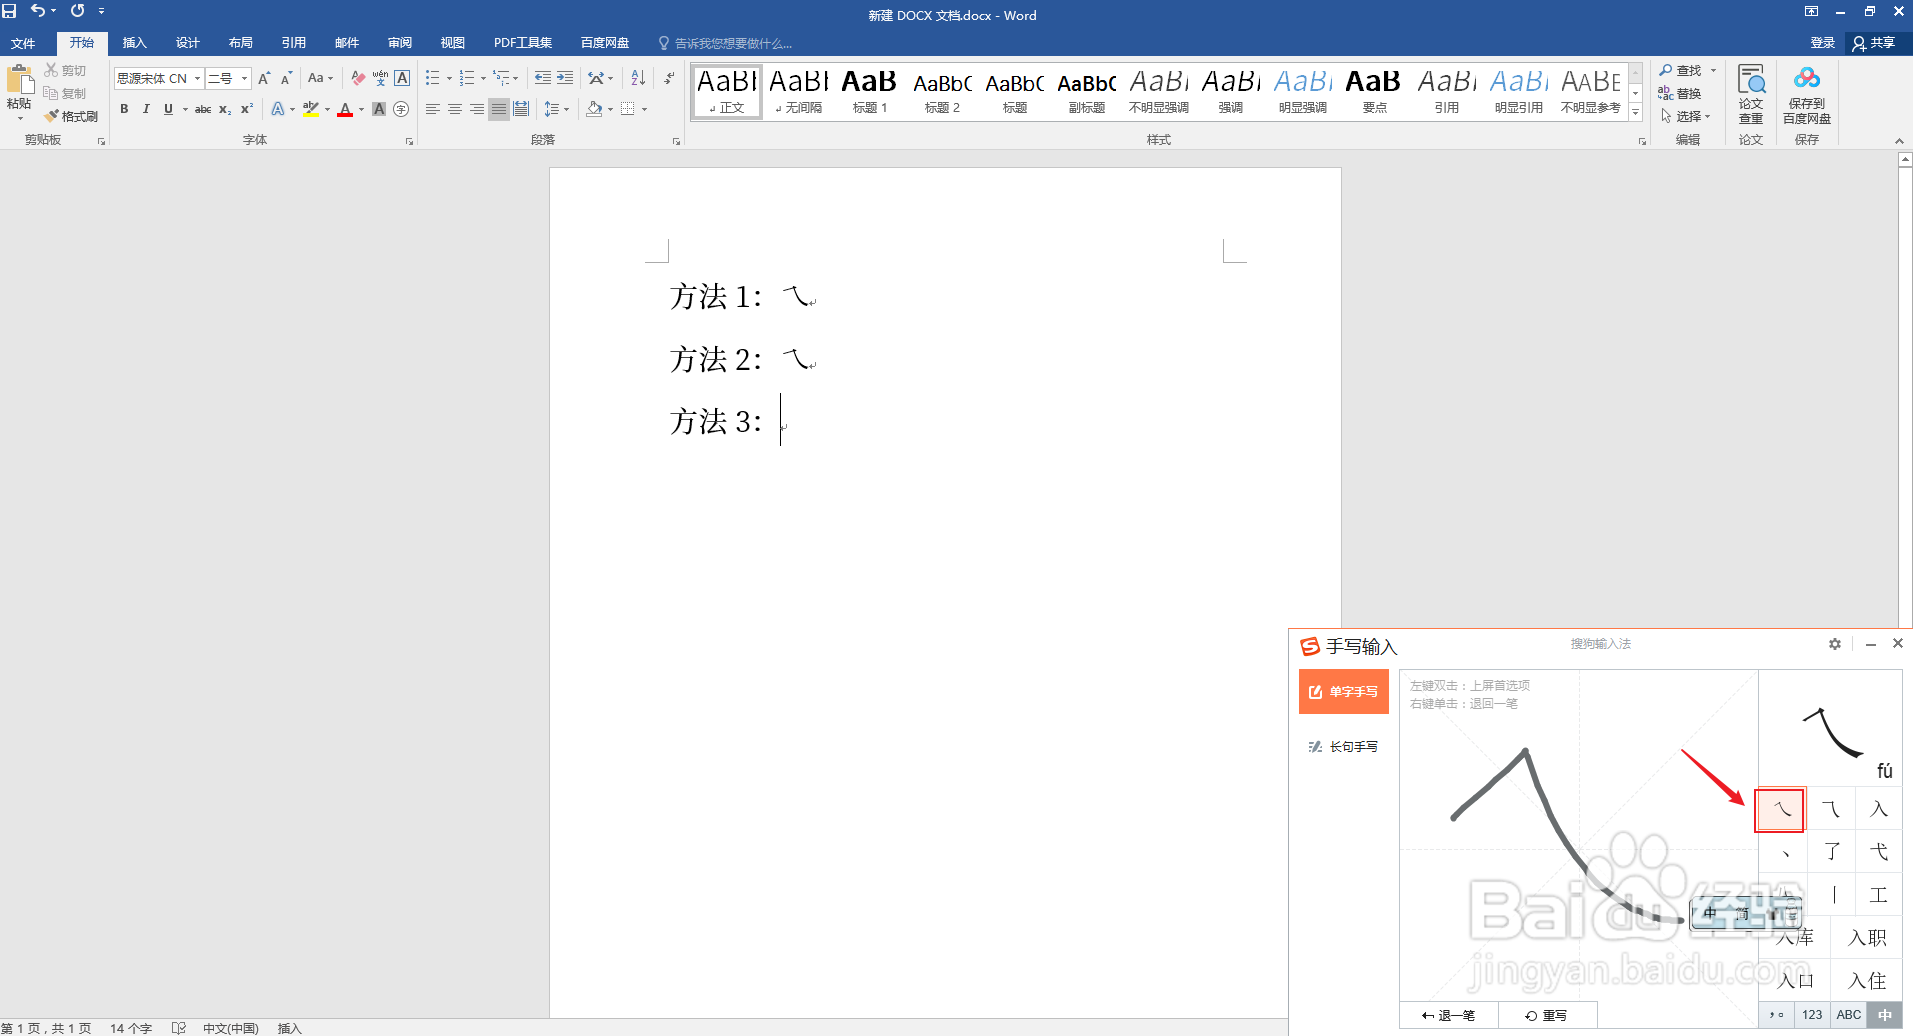
Task: Open the yellow text highlight color button
Action: 311,109
